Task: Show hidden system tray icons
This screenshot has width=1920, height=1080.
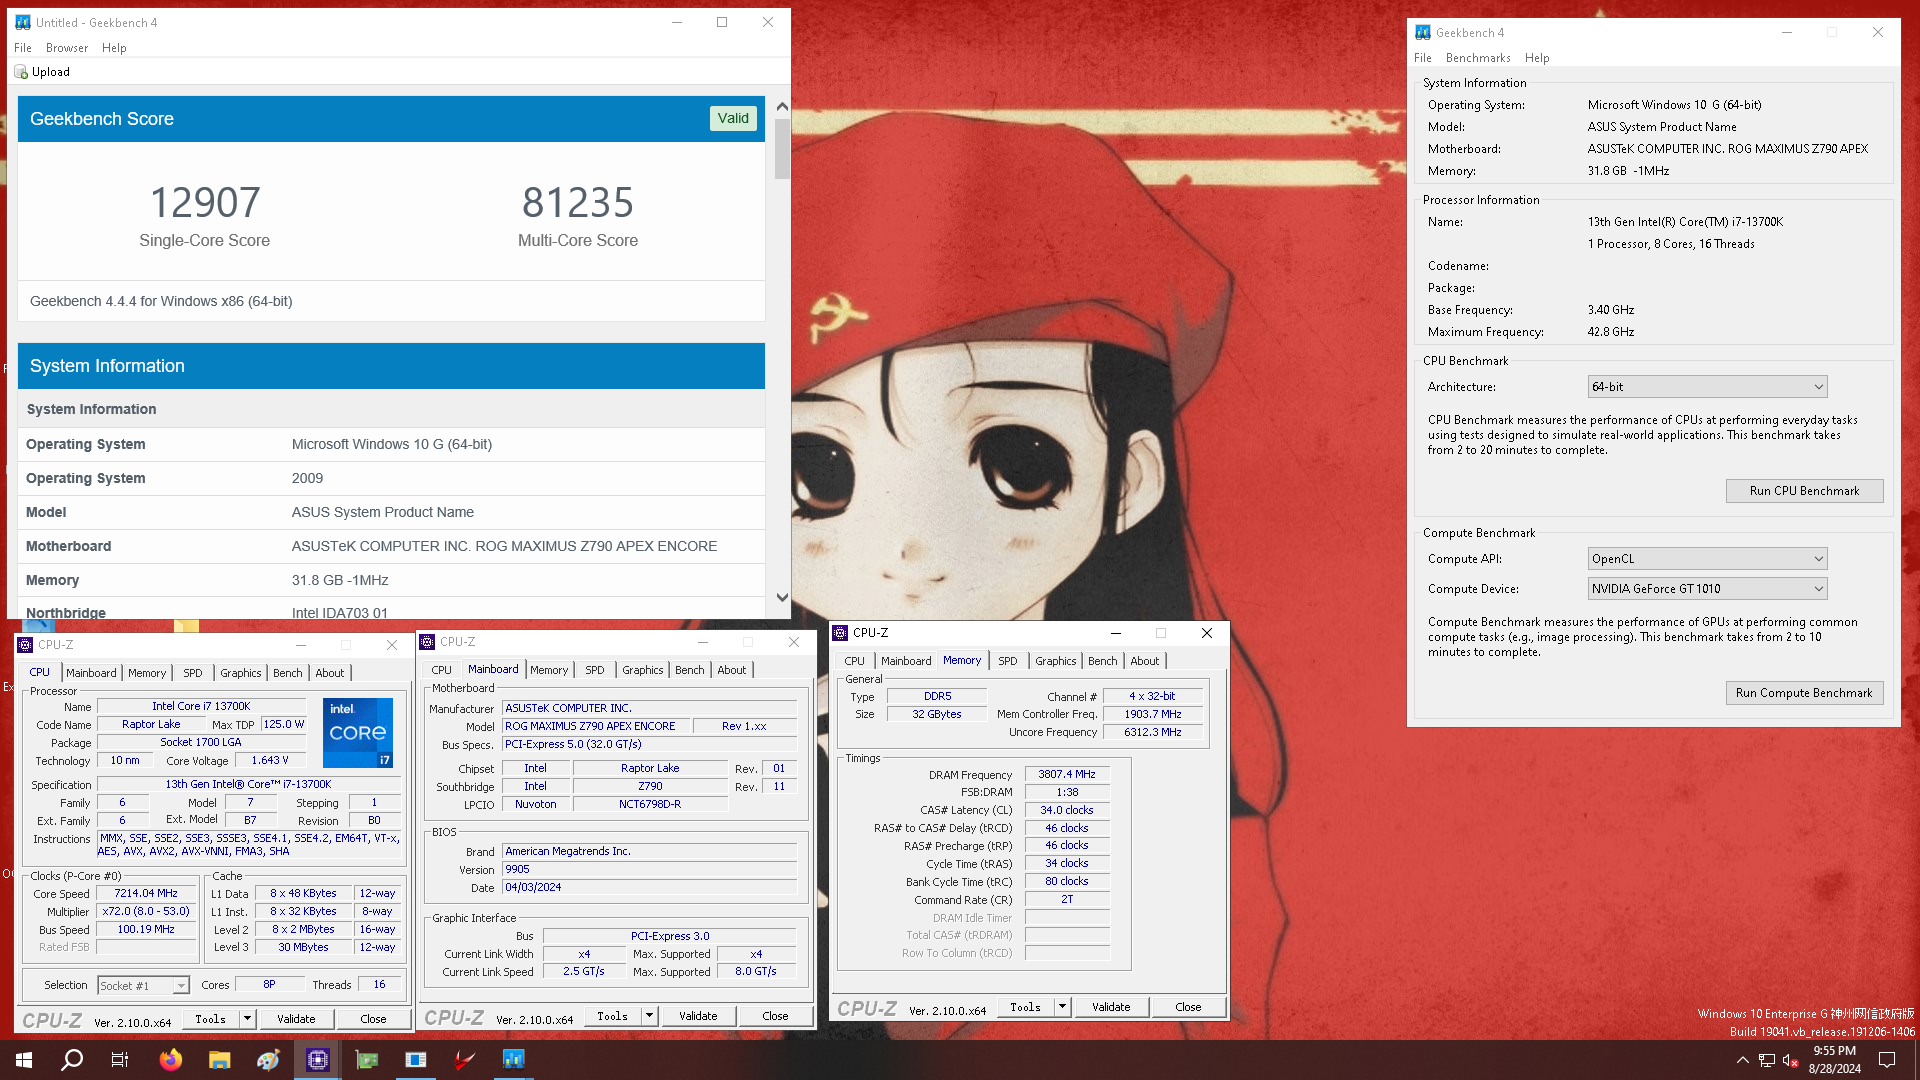Action: pyautogui.click(x=1743, y=1060)
